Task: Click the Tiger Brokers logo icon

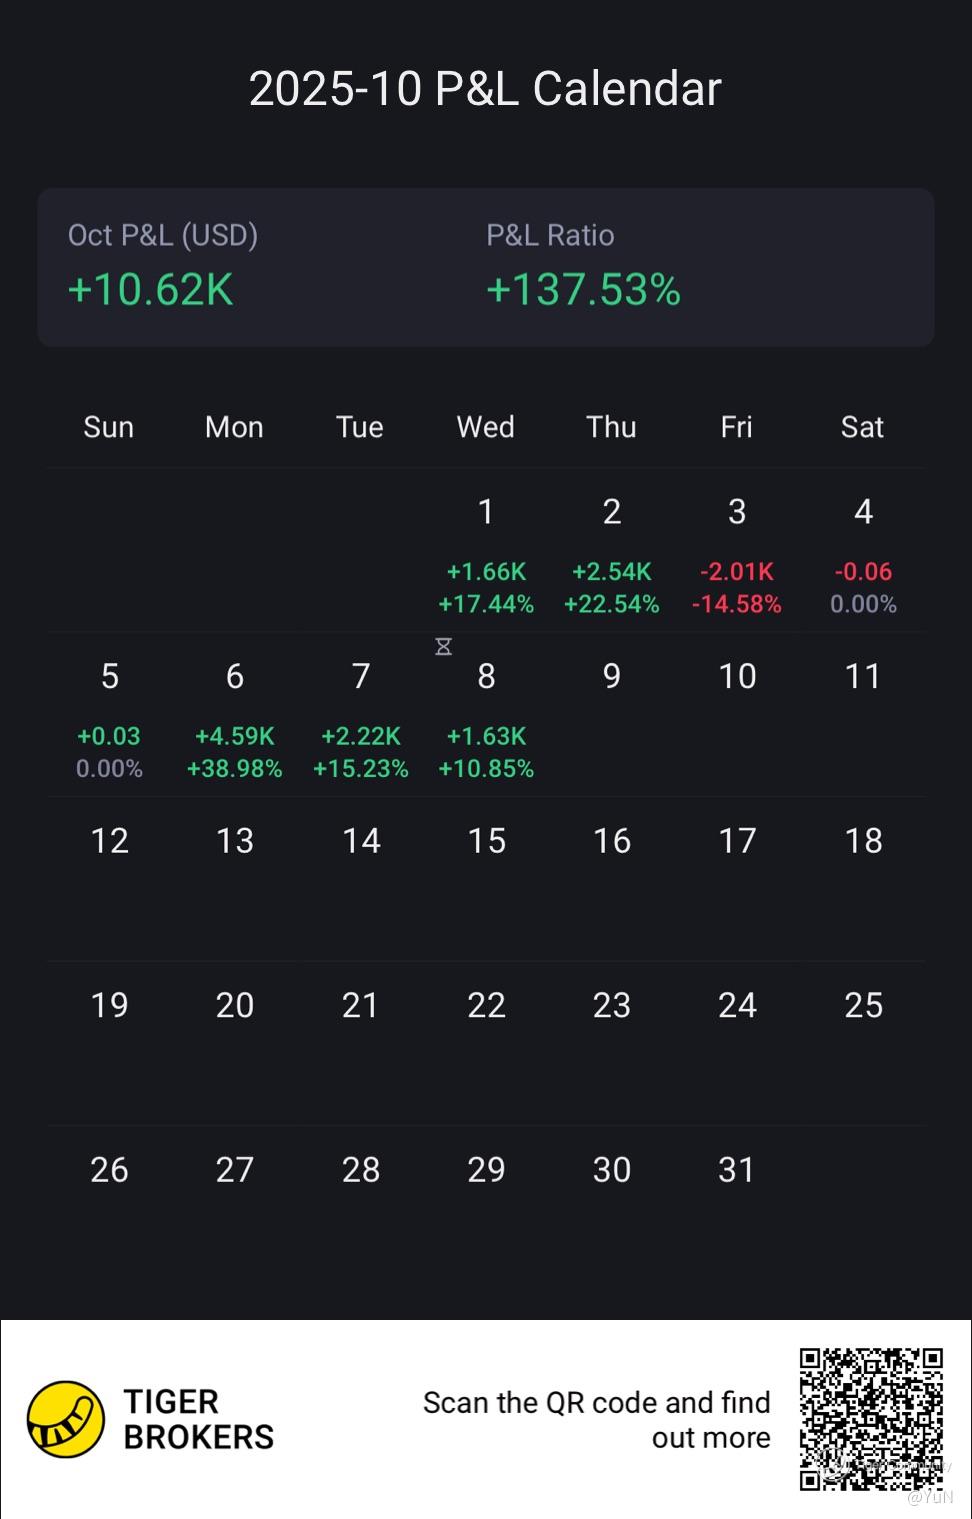Action: [x=65, y=1419]
